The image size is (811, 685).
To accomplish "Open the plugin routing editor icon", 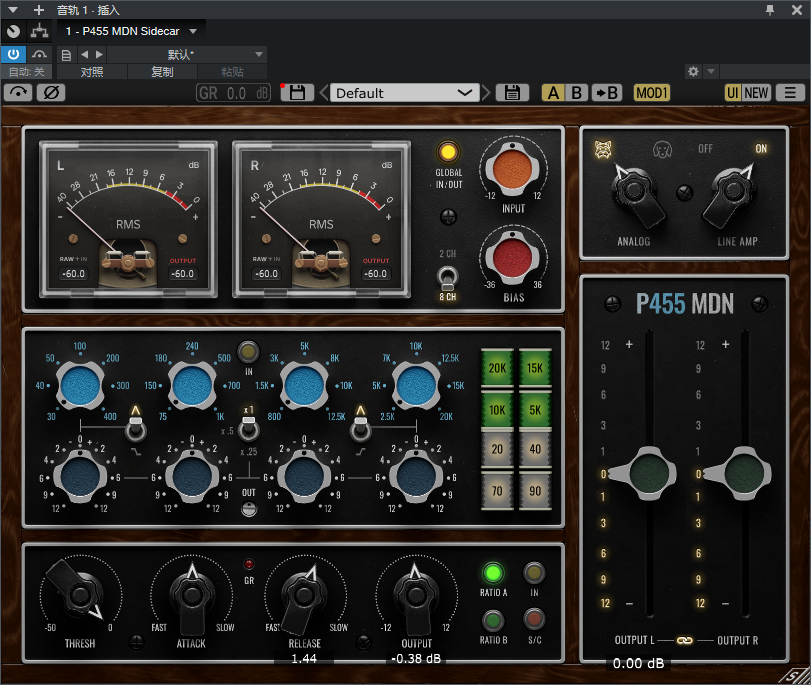I will pos(39,32).
